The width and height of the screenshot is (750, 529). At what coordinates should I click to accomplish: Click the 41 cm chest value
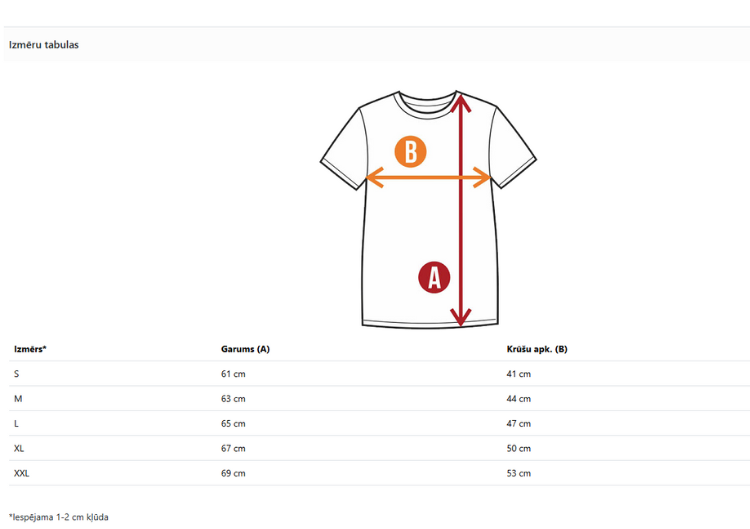coord(518,374)
